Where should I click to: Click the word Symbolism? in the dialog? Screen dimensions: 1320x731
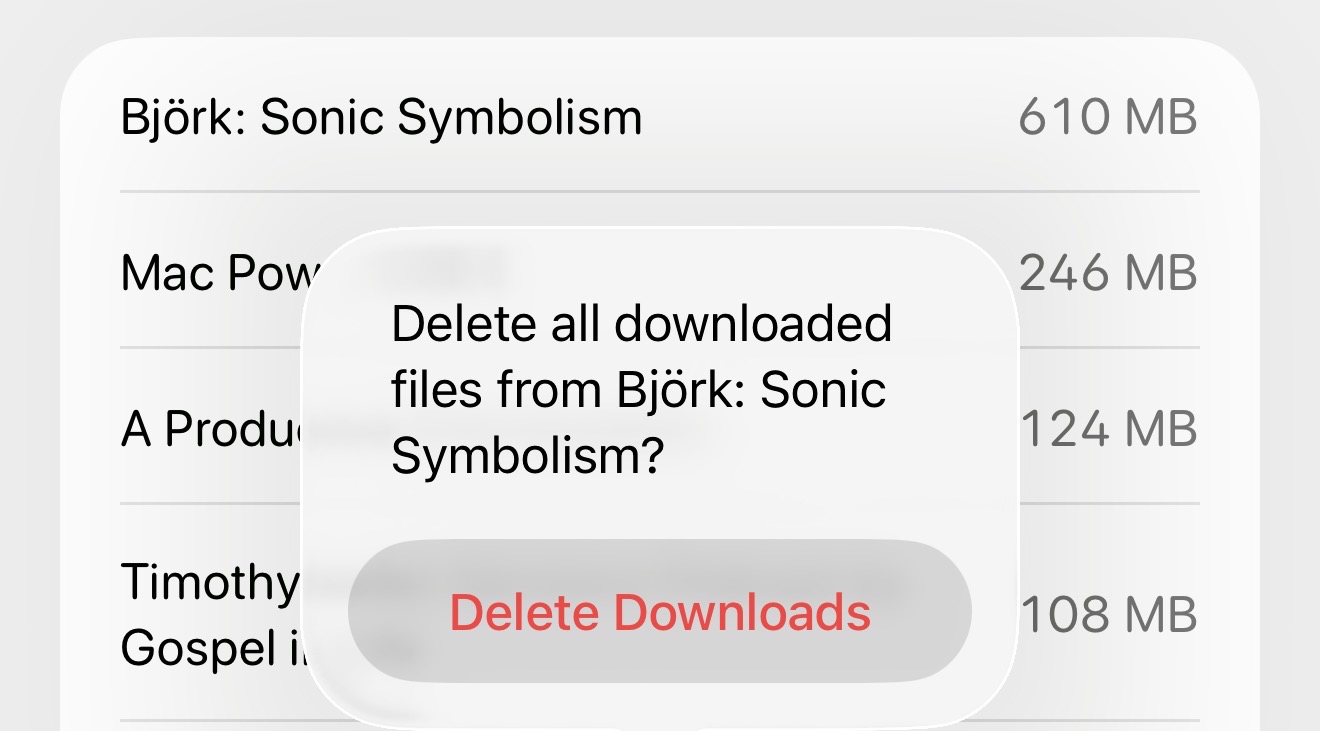pyautogui.click(x=527, y=456)
